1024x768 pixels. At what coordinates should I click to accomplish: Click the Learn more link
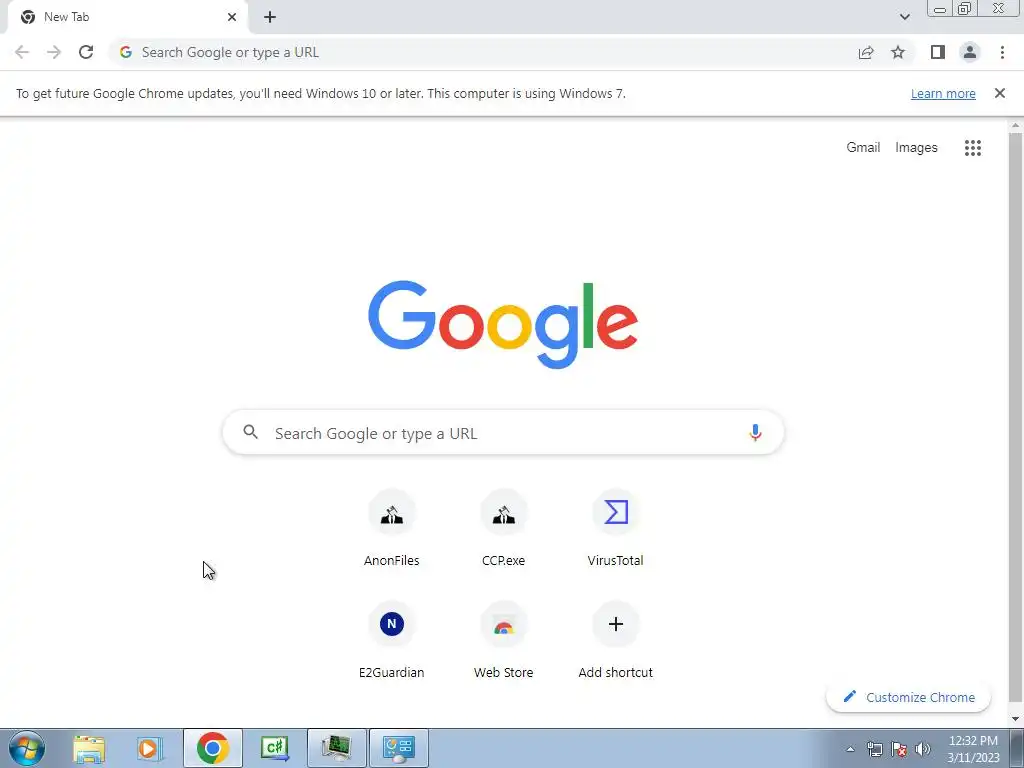pos(943,94)
